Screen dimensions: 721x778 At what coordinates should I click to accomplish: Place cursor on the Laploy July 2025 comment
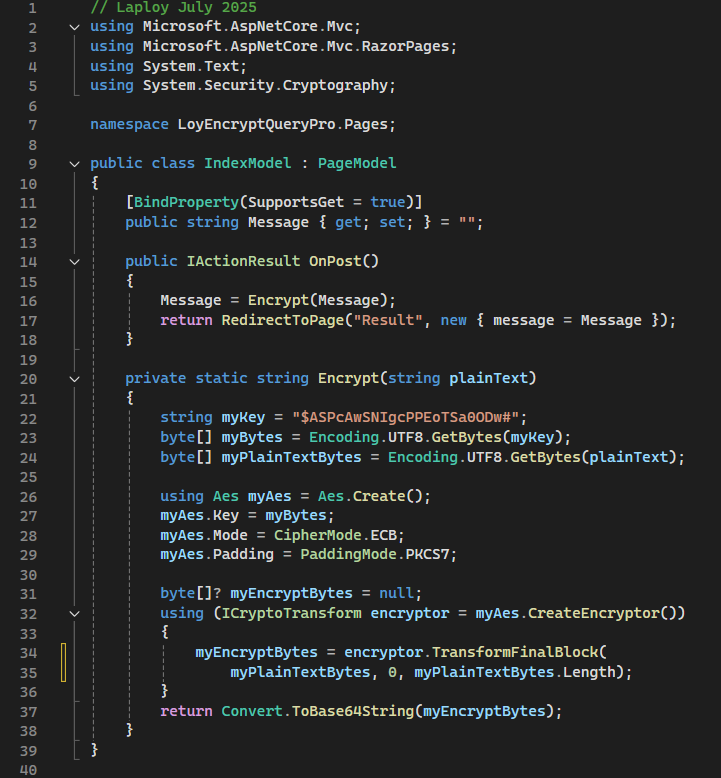point(163,8)
